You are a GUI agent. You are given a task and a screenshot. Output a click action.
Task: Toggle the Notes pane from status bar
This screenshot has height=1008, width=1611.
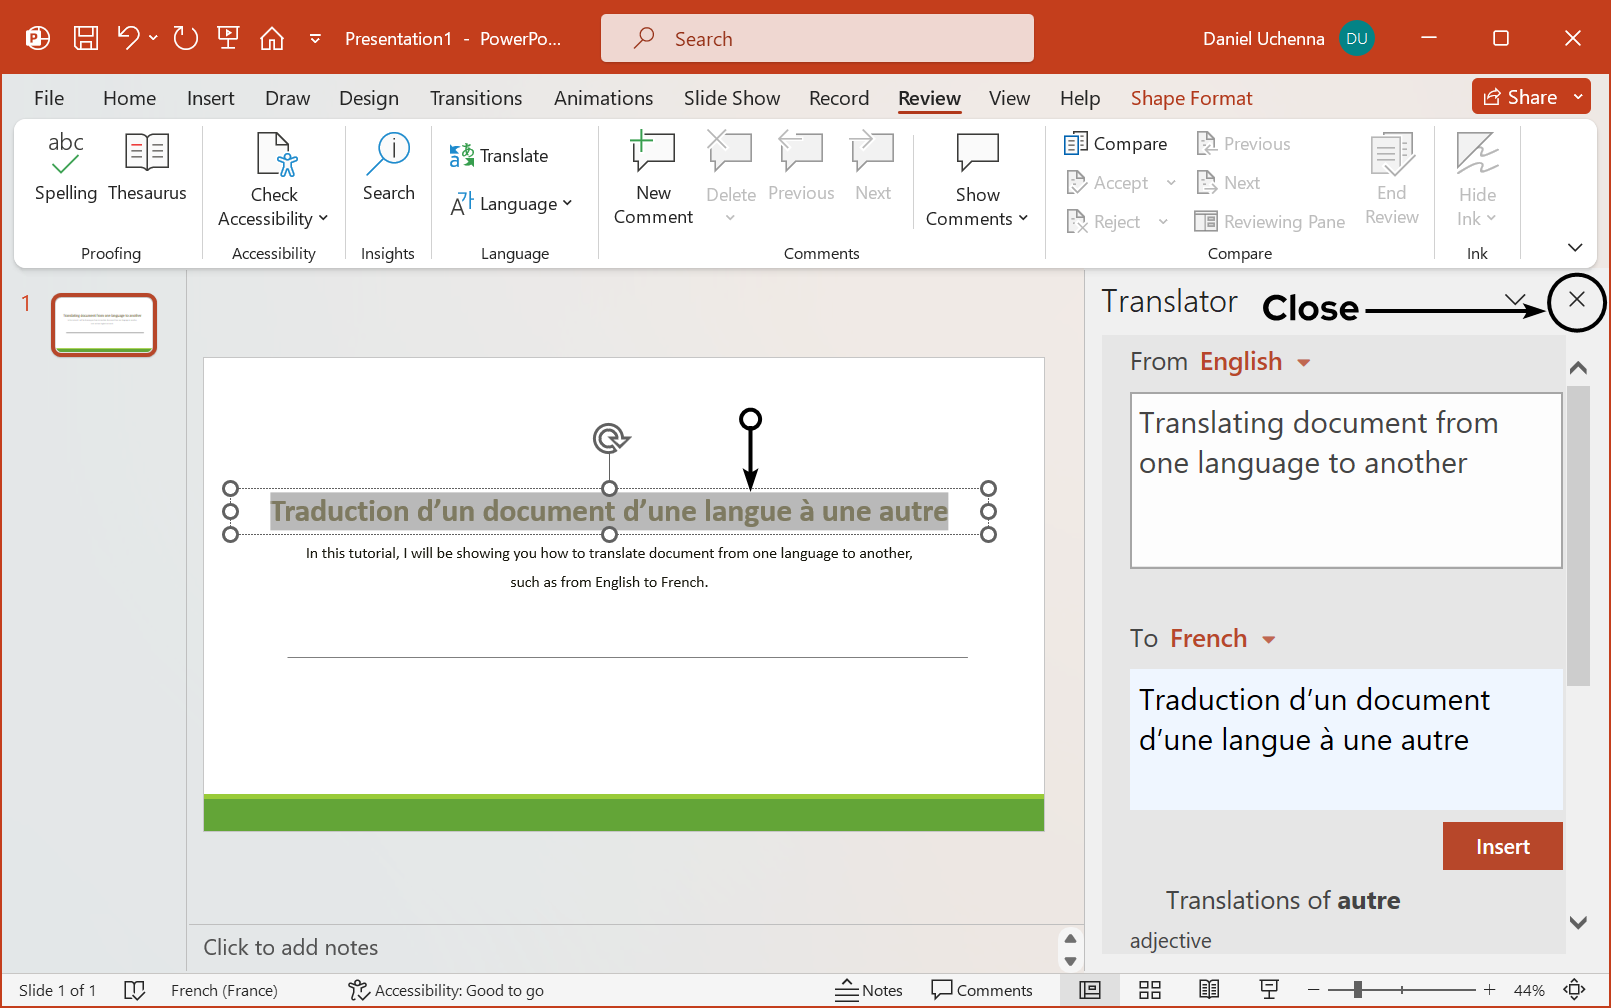869,990
